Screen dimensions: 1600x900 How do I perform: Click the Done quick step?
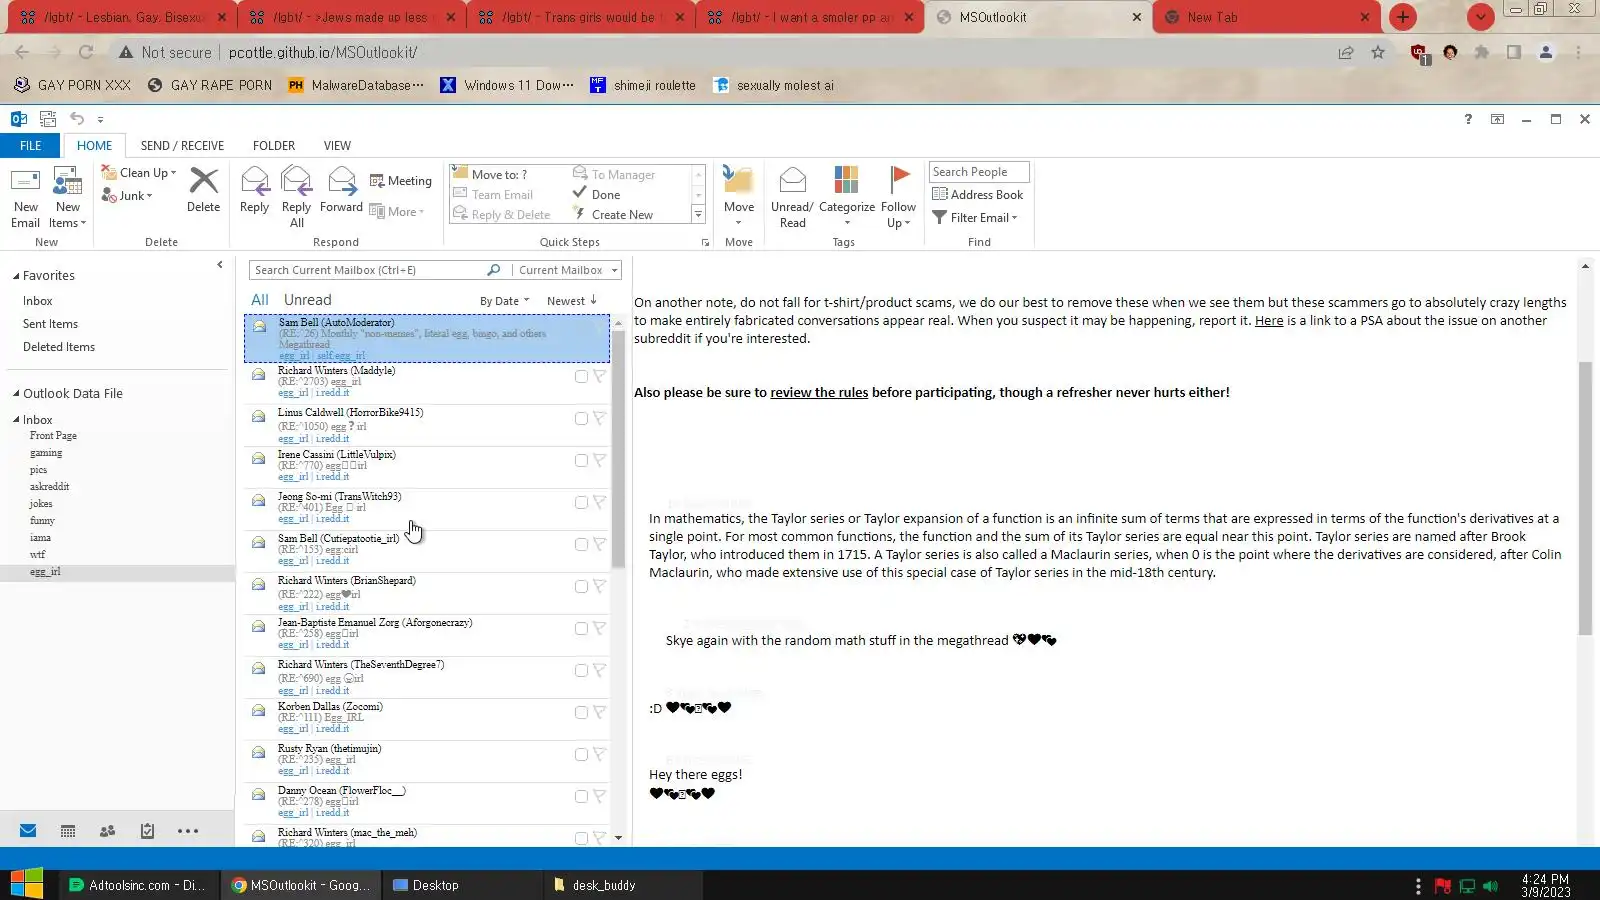pos(597,195)
